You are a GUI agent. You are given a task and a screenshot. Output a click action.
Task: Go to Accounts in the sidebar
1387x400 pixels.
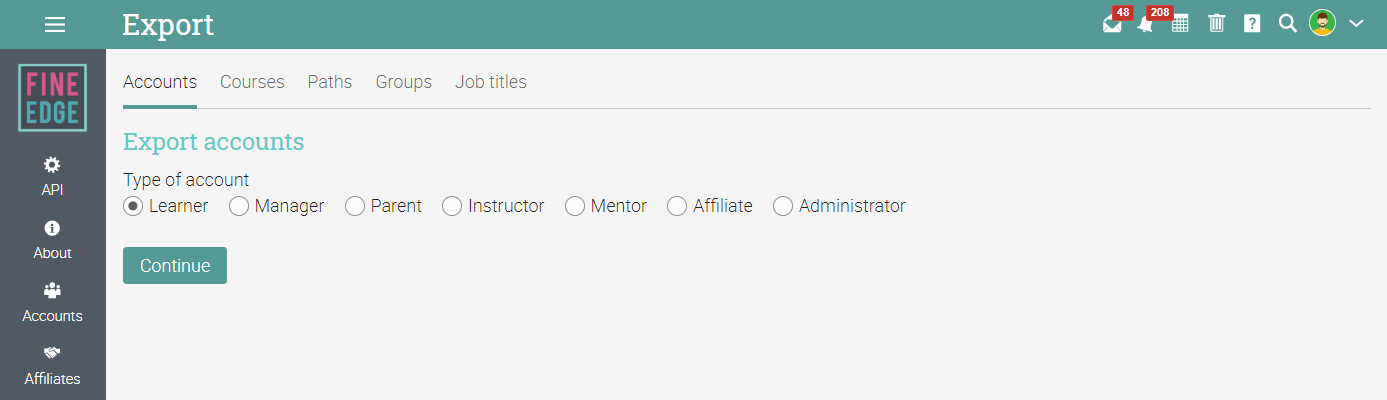pos(52,303)
